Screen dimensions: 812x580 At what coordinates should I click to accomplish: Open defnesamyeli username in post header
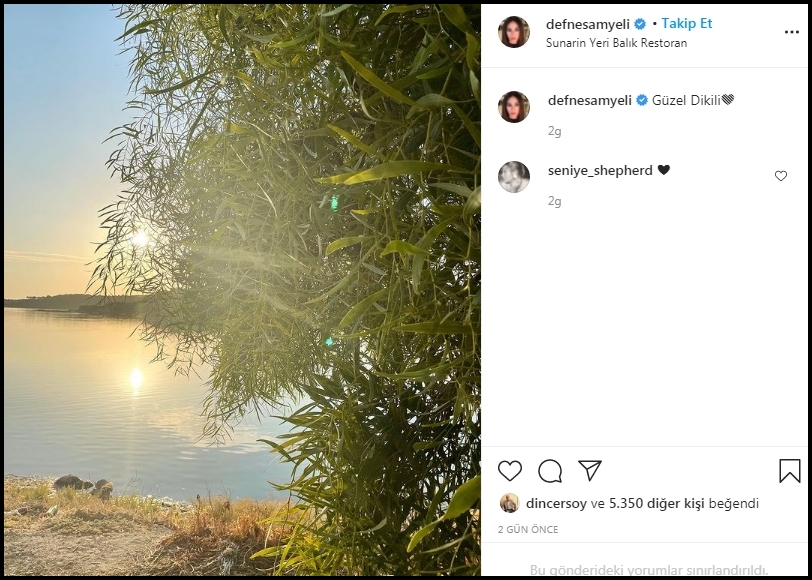(588, 24)
